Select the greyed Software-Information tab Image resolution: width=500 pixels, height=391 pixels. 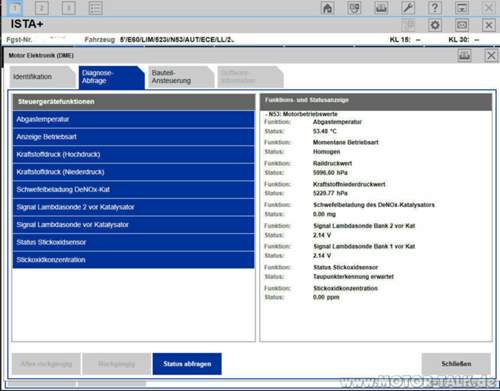(x=250, y=77)
